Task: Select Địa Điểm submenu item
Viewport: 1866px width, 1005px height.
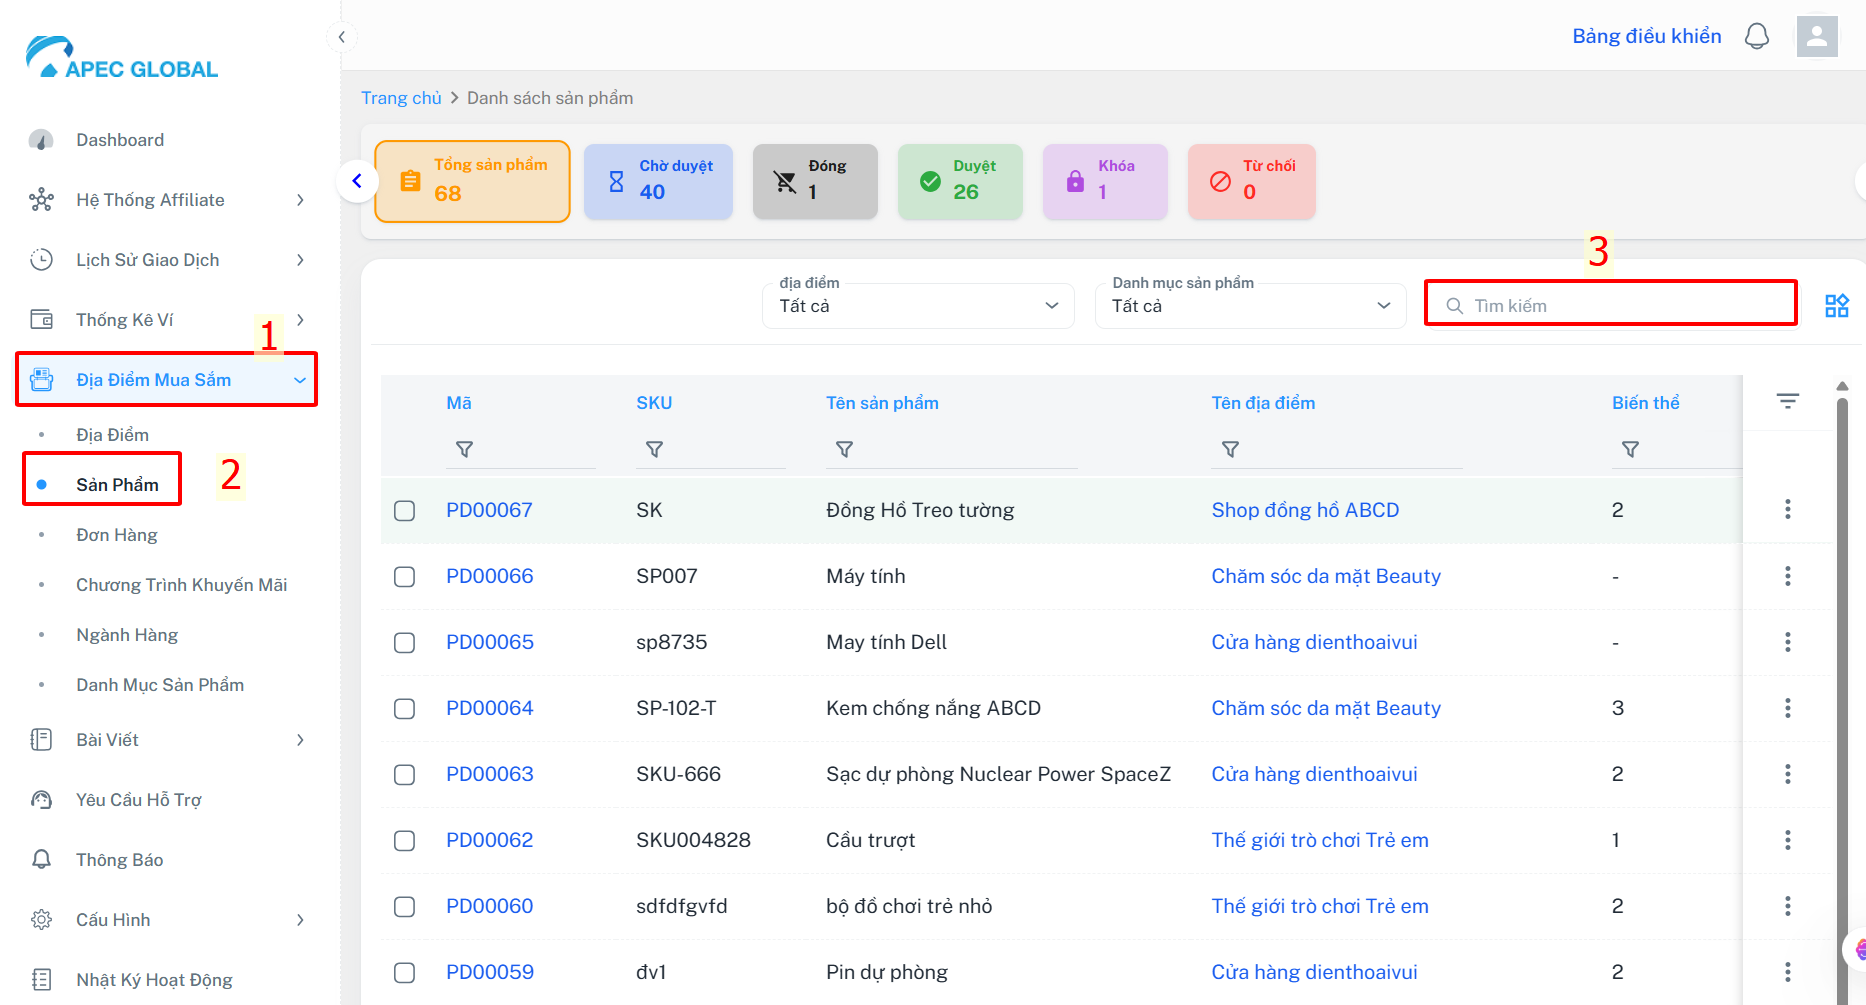Action: coord(113,435)
